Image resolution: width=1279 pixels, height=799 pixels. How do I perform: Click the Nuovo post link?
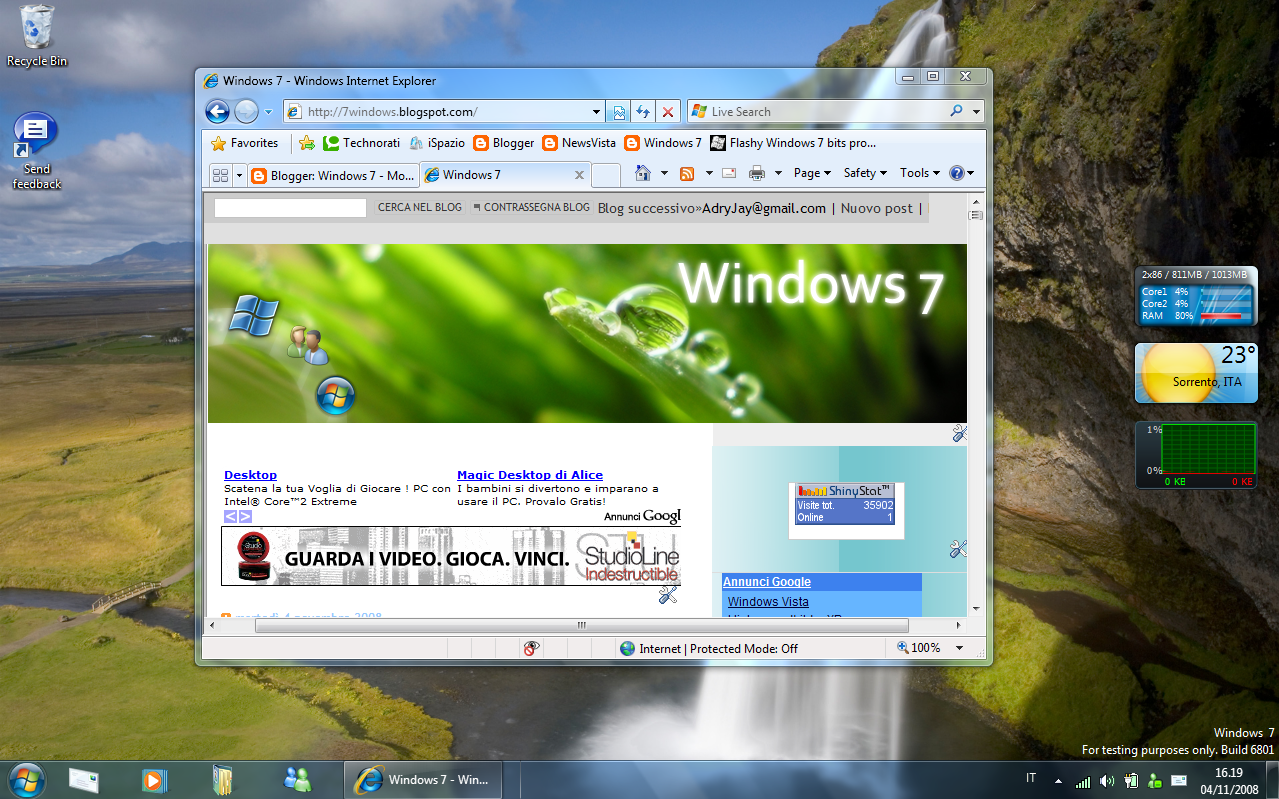pos(876,208)
